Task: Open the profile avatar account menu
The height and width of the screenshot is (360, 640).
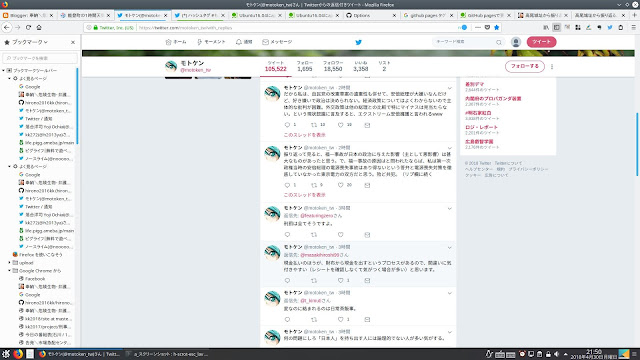Action: (516, 42)
